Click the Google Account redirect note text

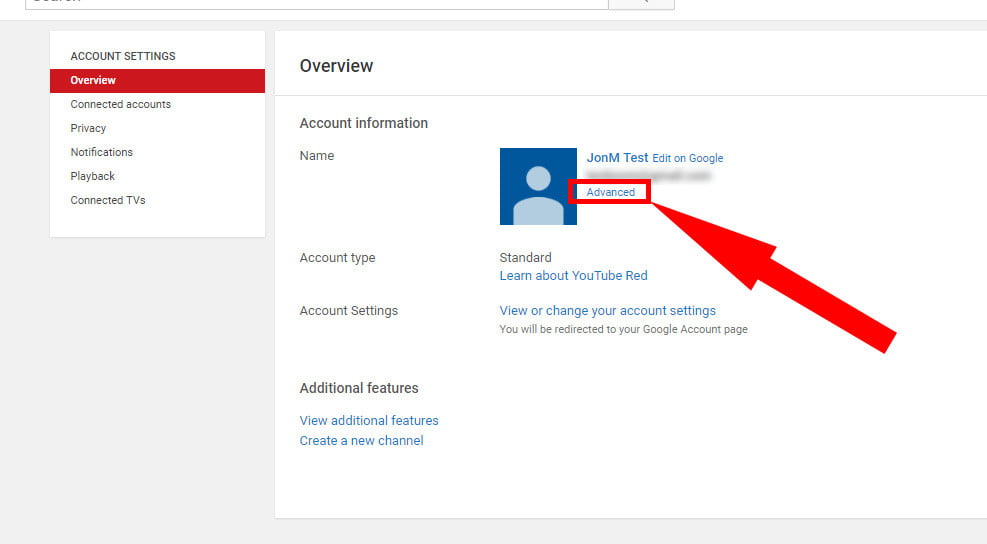pyautogui.click(x=624, y=329)
